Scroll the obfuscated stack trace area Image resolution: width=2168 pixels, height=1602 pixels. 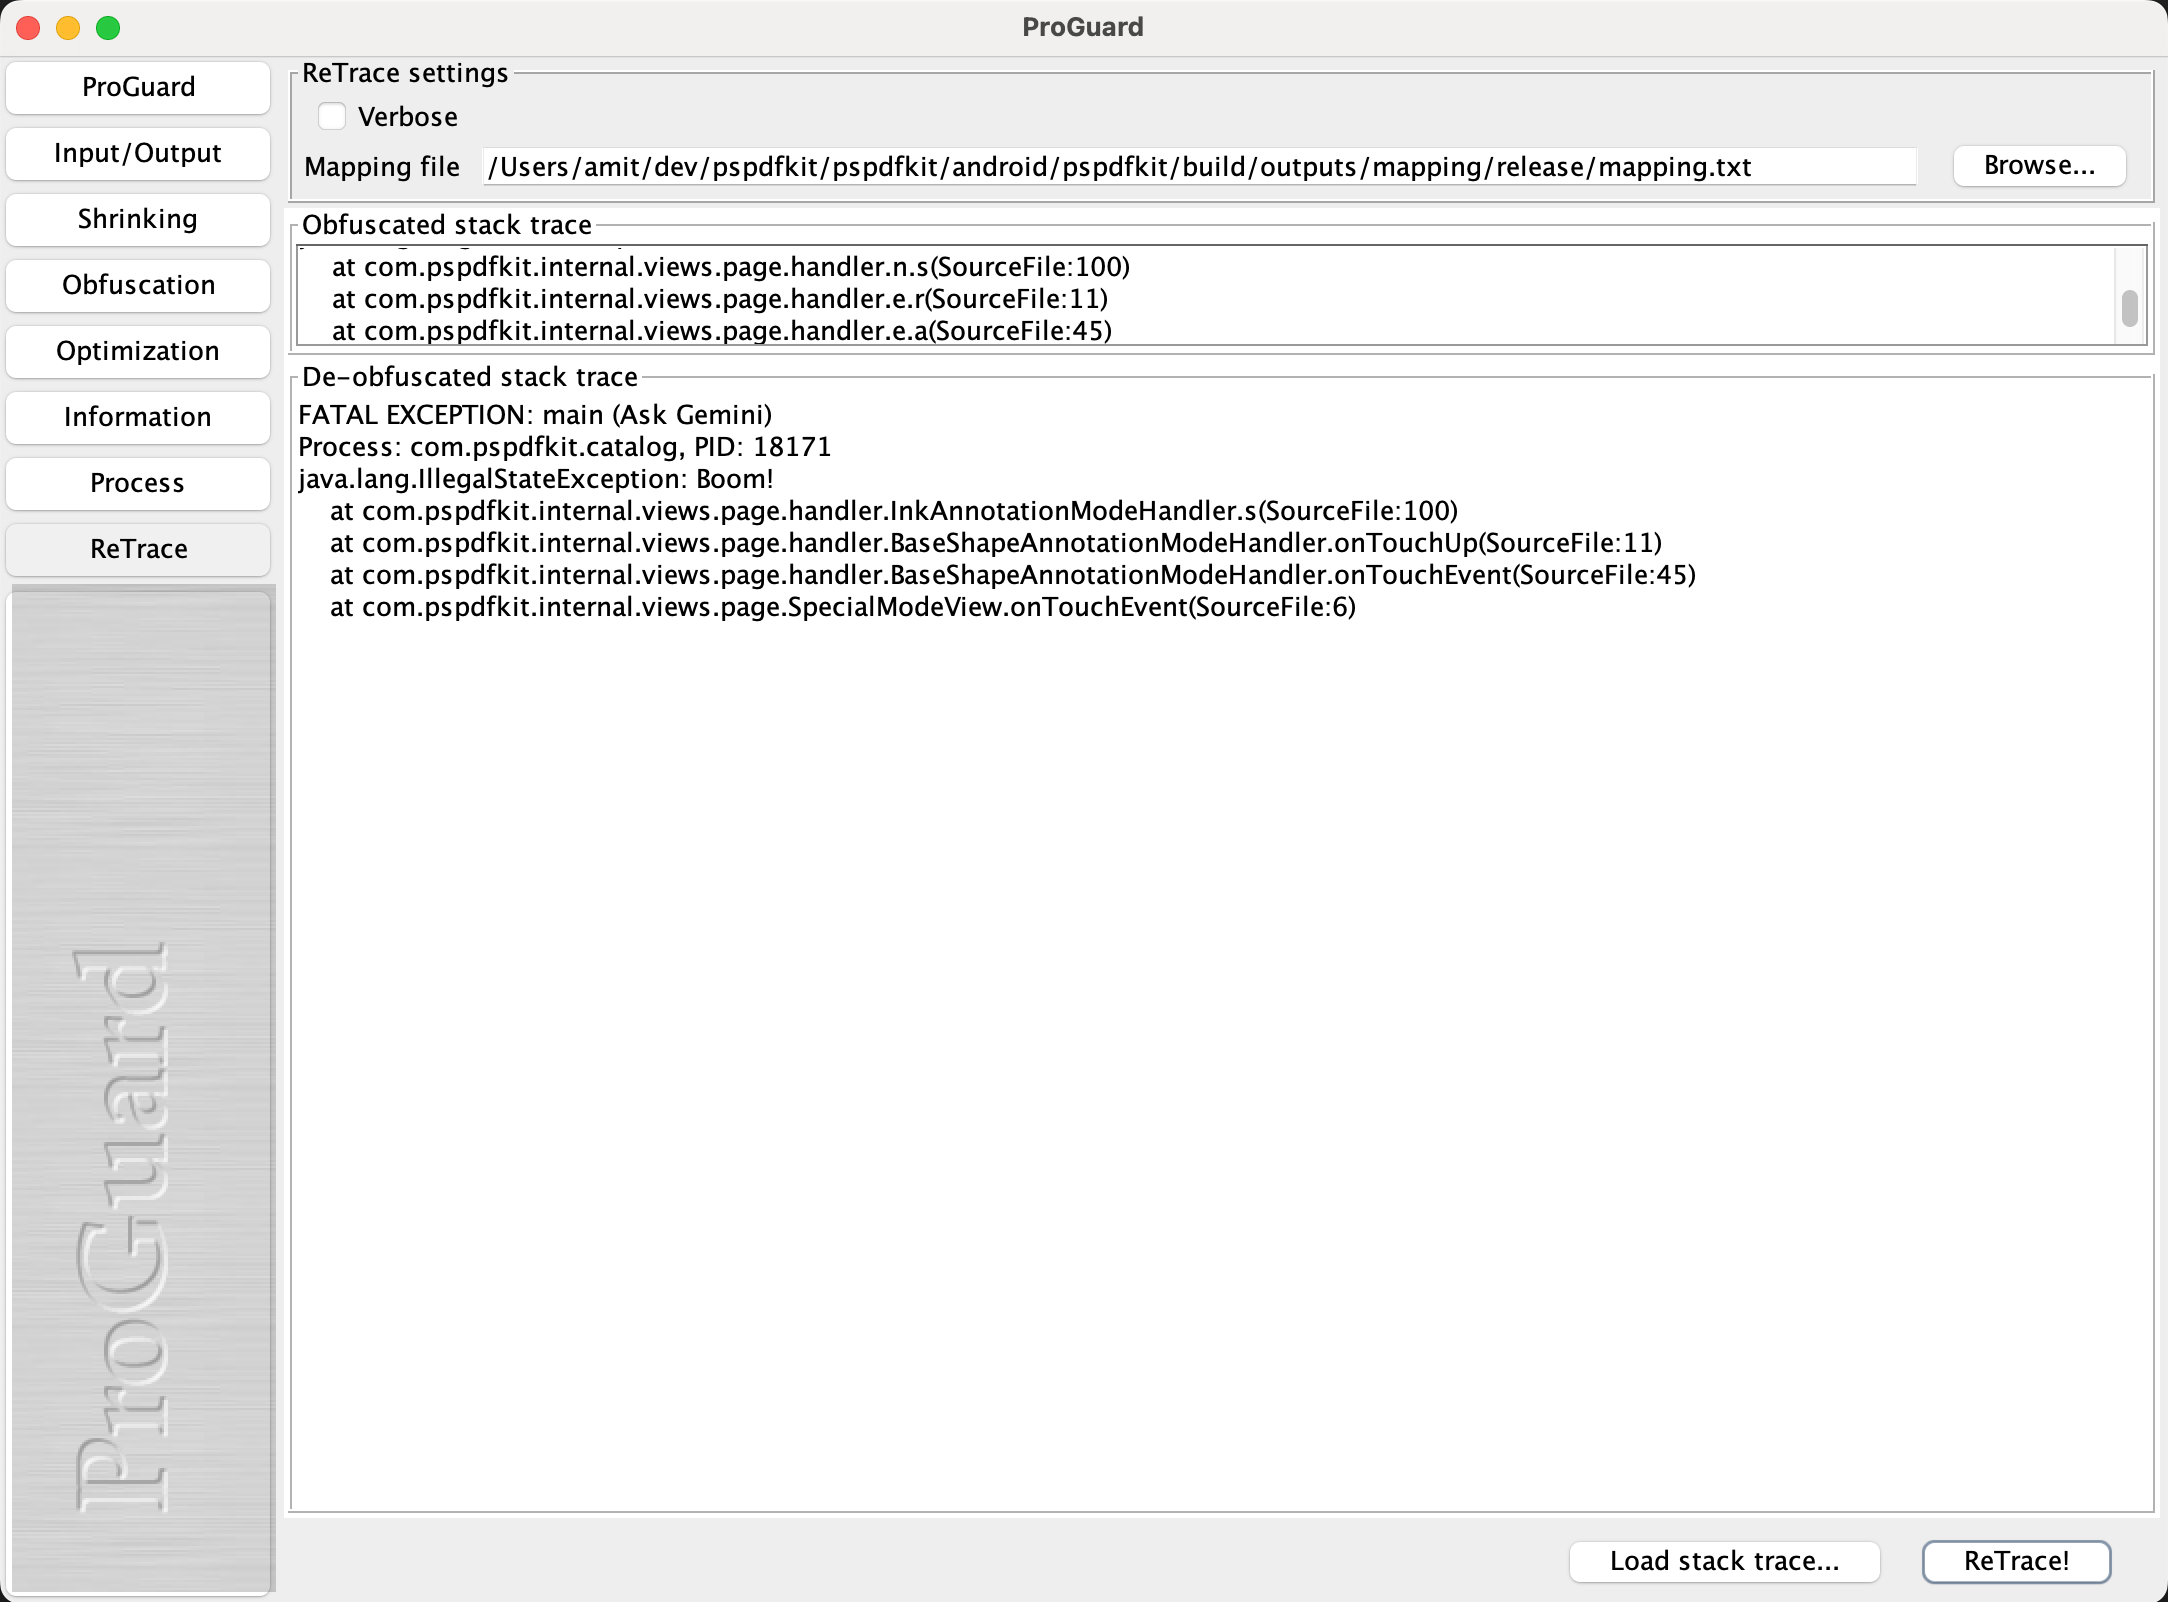tap(2128, 306)
